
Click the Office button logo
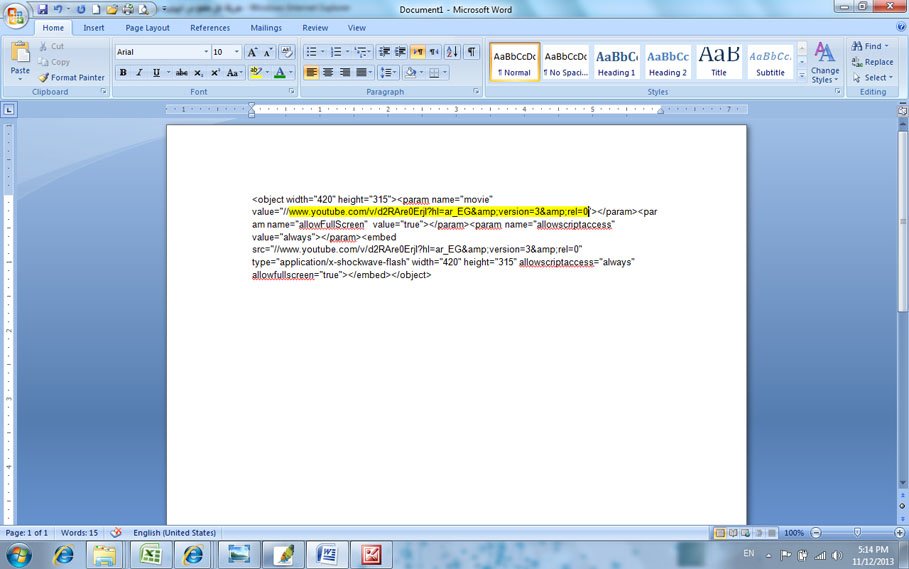(x=16, y=16)
